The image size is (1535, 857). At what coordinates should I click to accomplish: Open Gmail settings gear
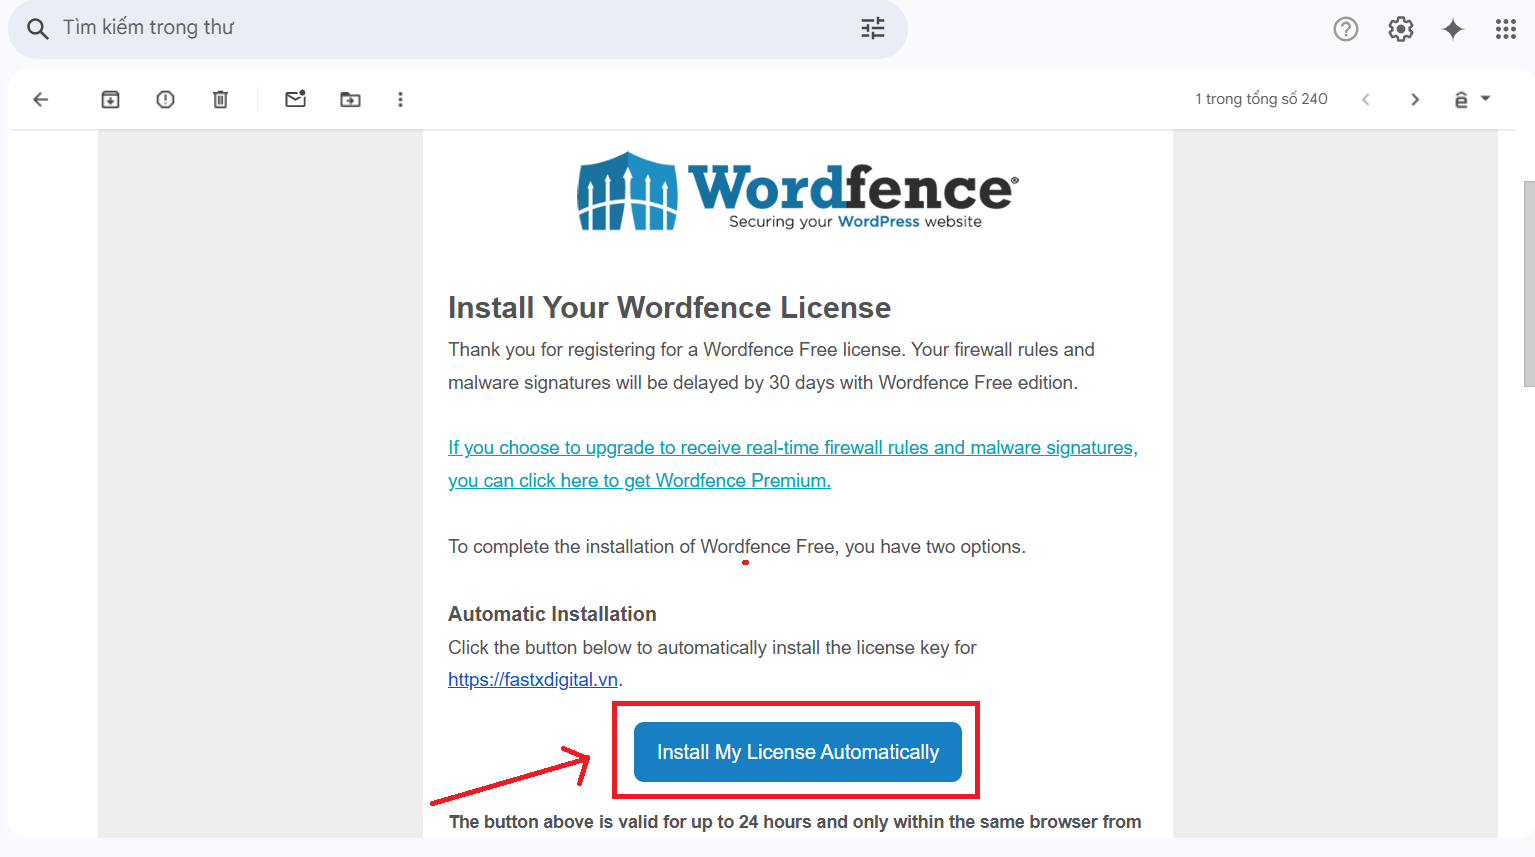pyautogui.click(x=1401, y=29)
